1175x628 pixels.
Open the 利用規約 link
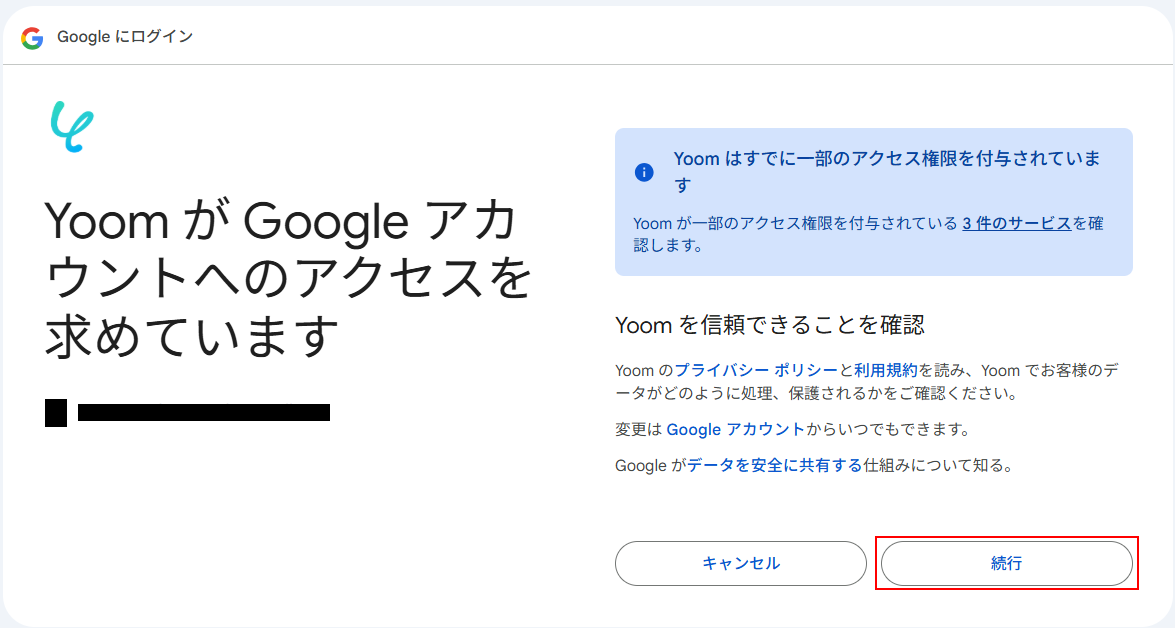(x=886, y=370)
